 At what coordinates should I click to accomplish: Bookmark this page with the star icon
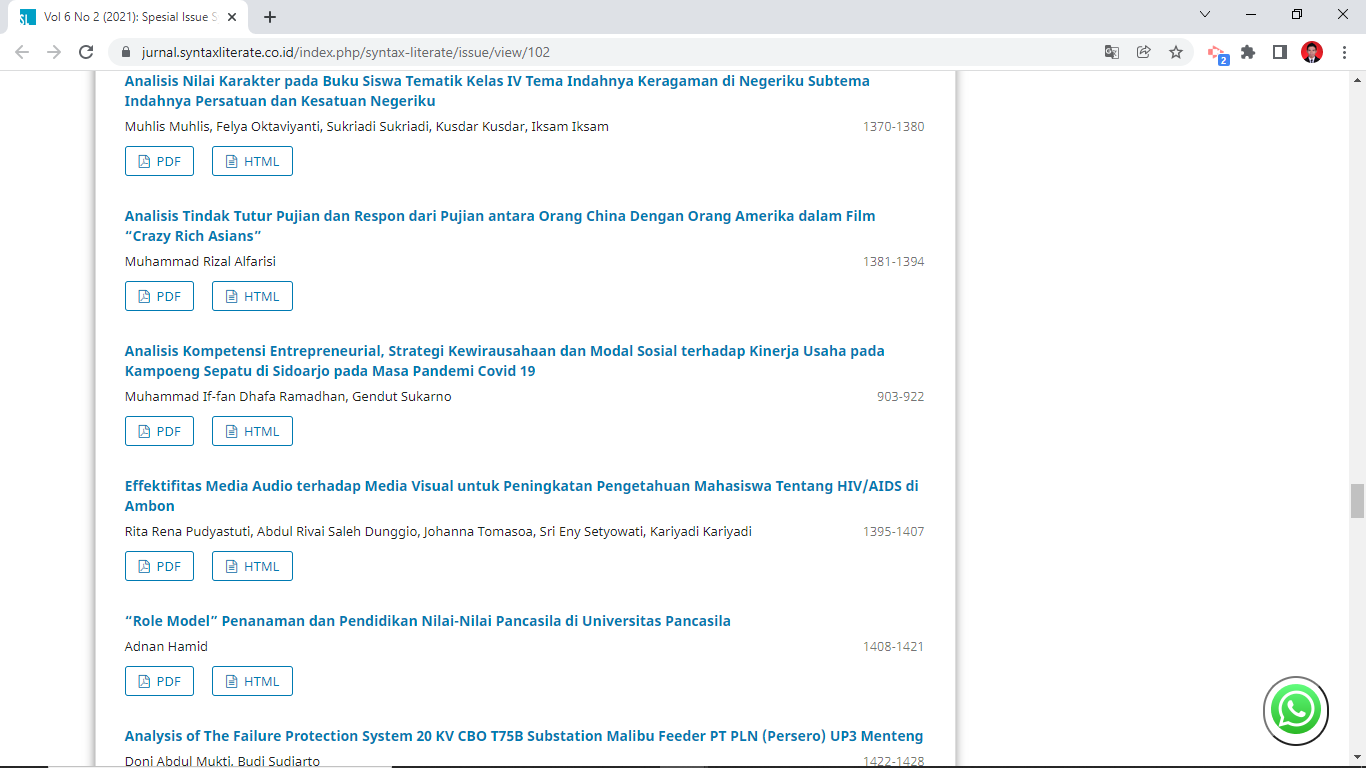pos(1176,53)
